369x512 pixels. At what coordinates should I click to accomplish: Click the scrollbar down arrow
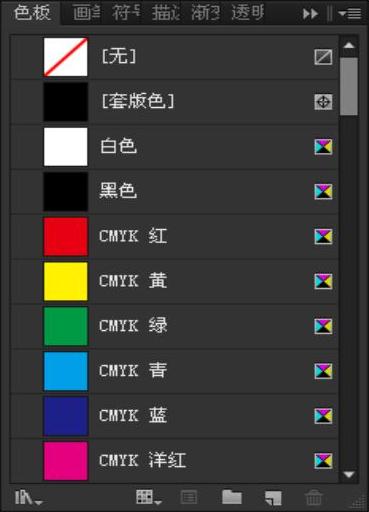point(349,474)
